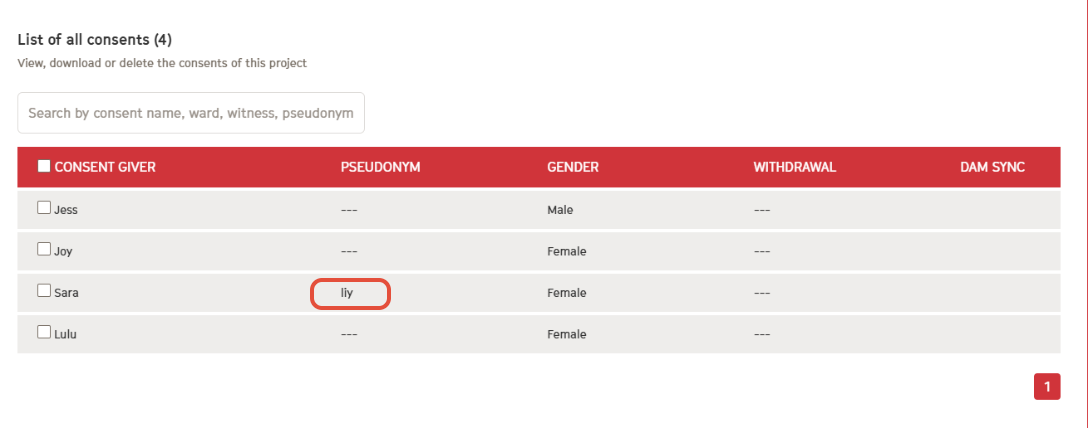Check the select-all checkbox beside Consent Giver
1088x428 pixels.
[44, 166]
